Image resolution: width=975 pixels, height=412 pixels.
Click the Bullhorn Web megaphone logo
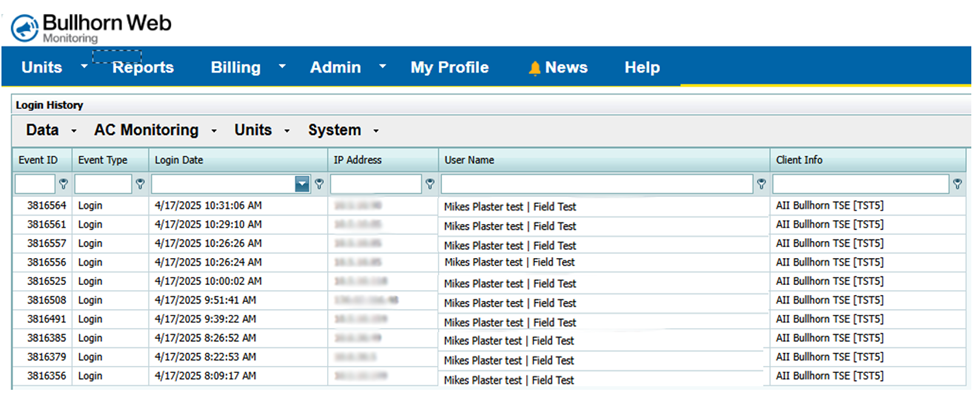point(25,27)
